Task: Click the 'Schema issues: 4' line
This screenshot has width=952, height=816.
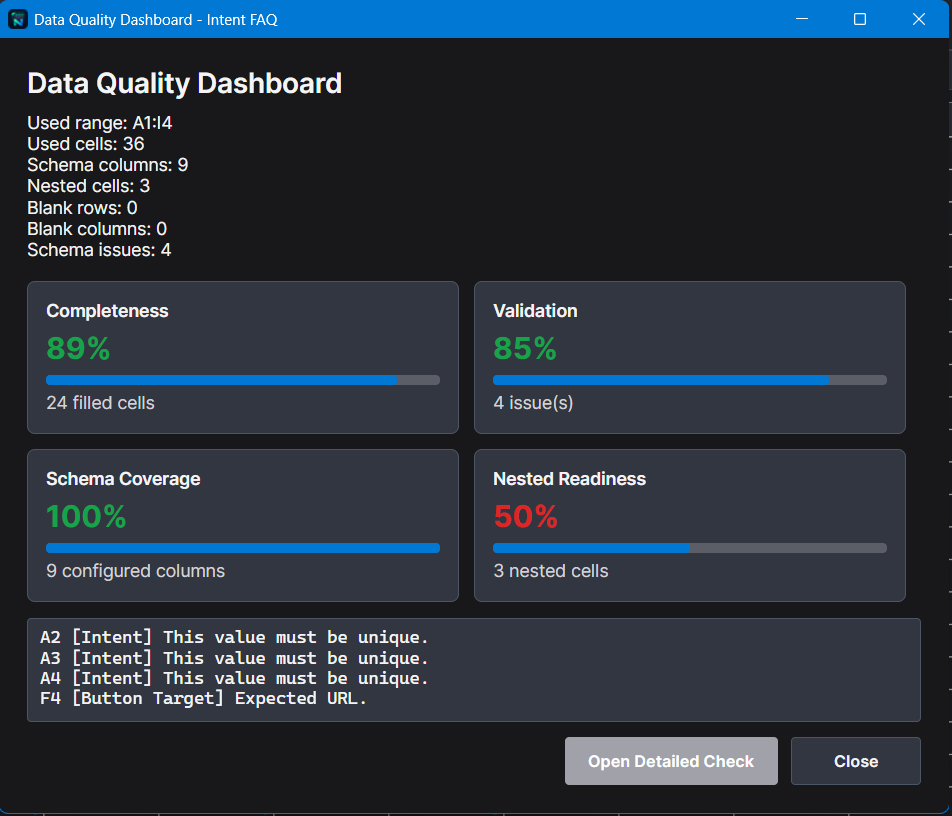Action: coord(99,250)
